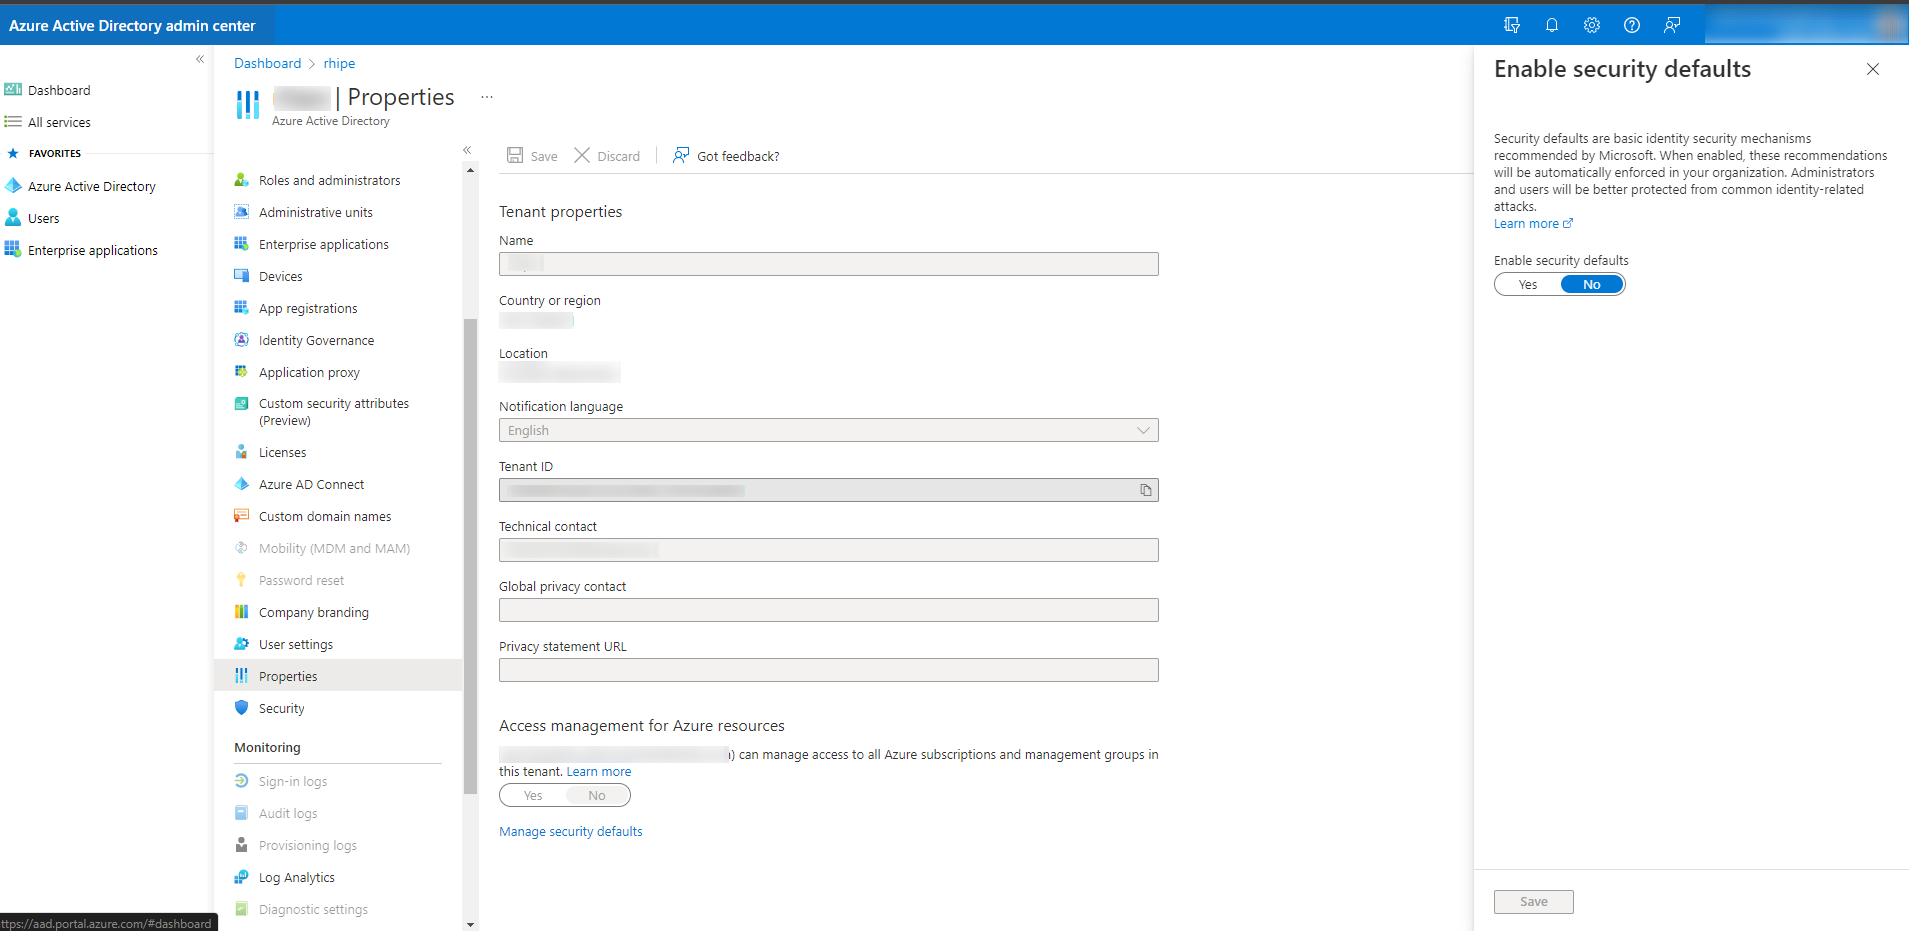
Task: Open the Notification language dropdown
Action: coord(1143,429)
